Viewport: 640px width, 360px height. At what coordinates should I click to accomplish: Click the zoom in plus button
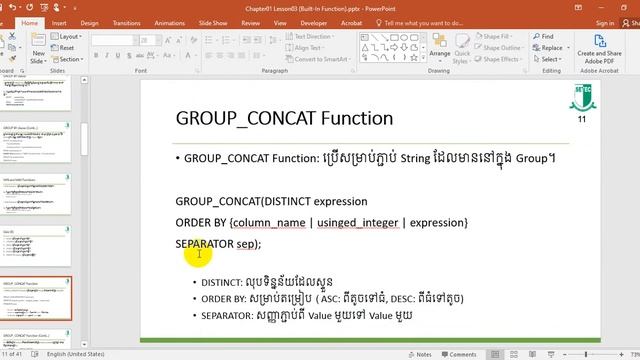(621, 354)
